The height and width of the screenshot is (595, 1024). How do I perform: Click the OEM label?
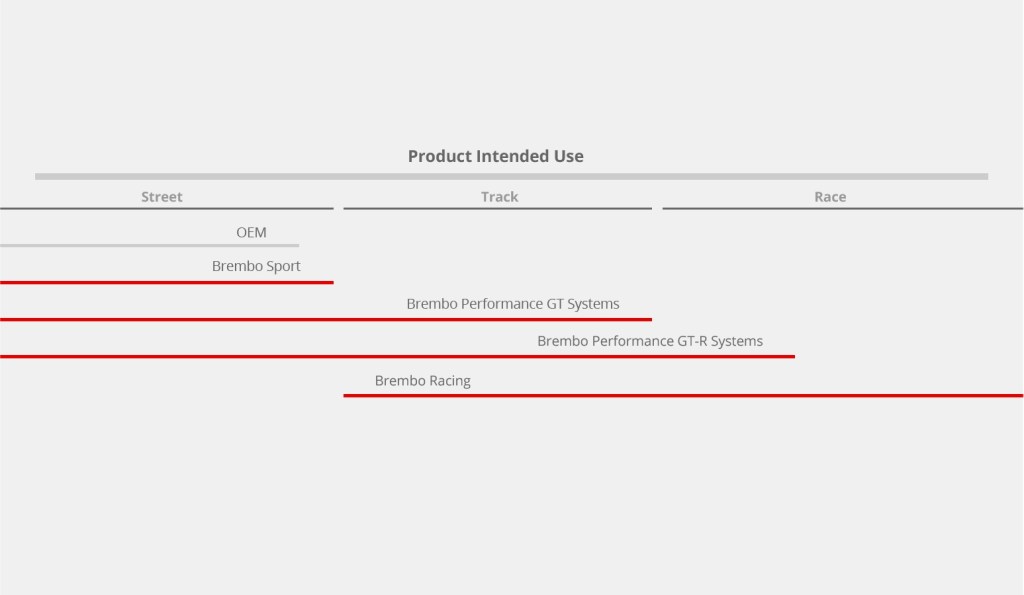[251, 232]
